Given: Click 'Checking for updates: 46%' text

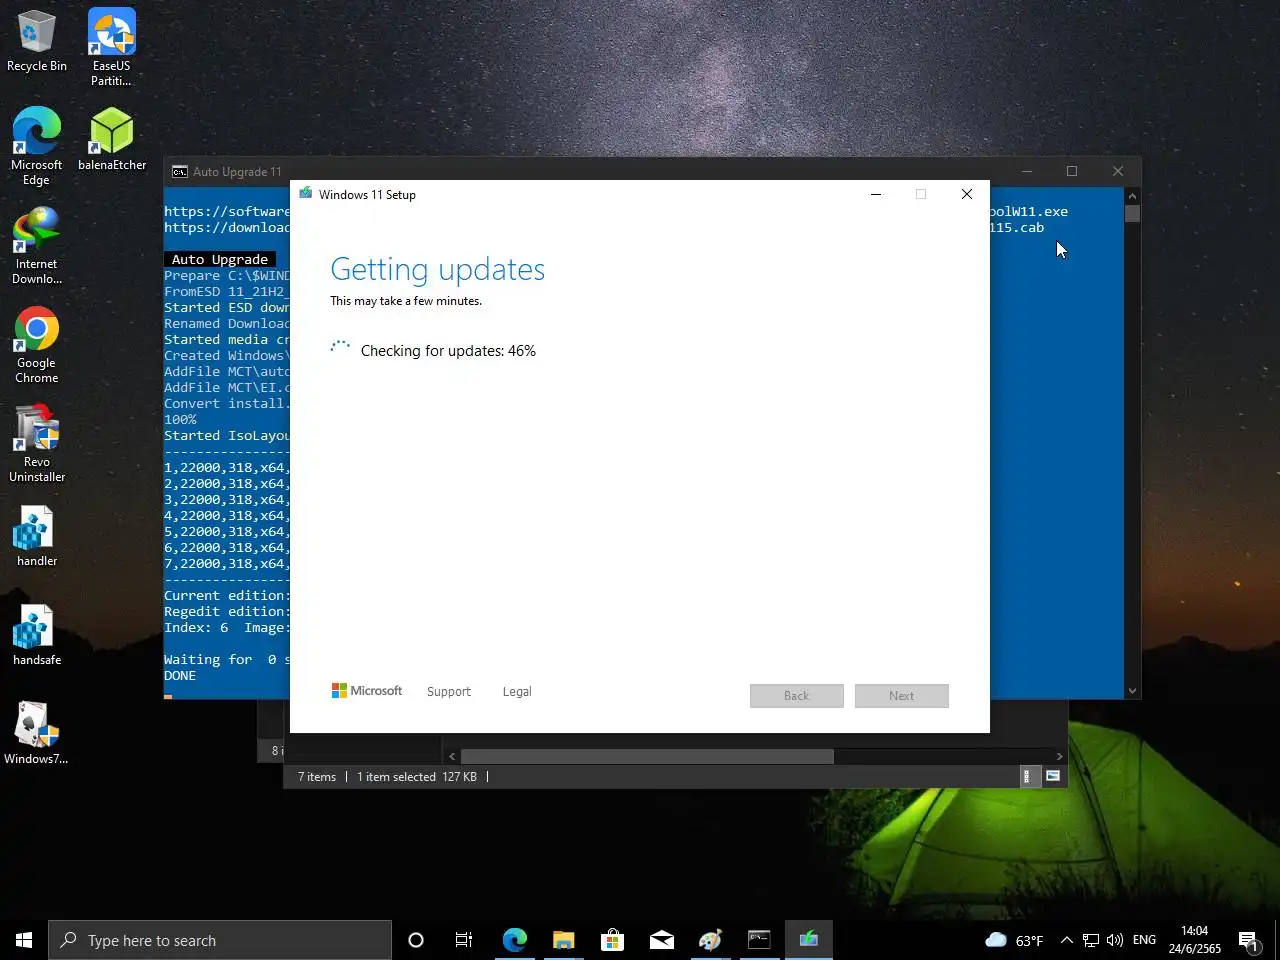Looking at the screenshot, I should pos(448,351).
